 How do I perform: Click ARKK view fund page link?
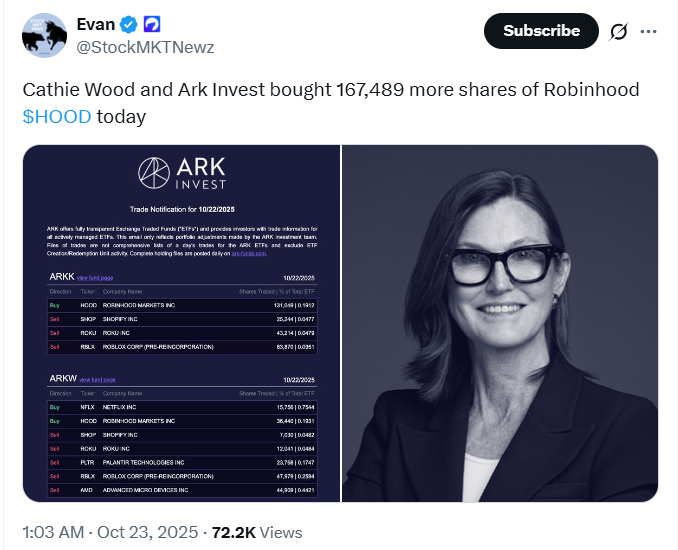[96, 277]
